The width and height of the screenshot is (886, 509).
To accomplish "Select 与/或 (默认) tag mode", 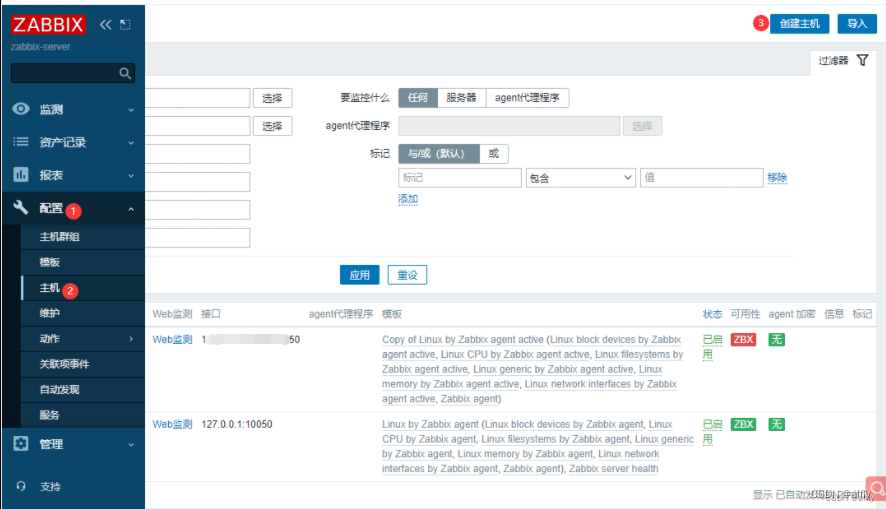I will pos(439,154).
